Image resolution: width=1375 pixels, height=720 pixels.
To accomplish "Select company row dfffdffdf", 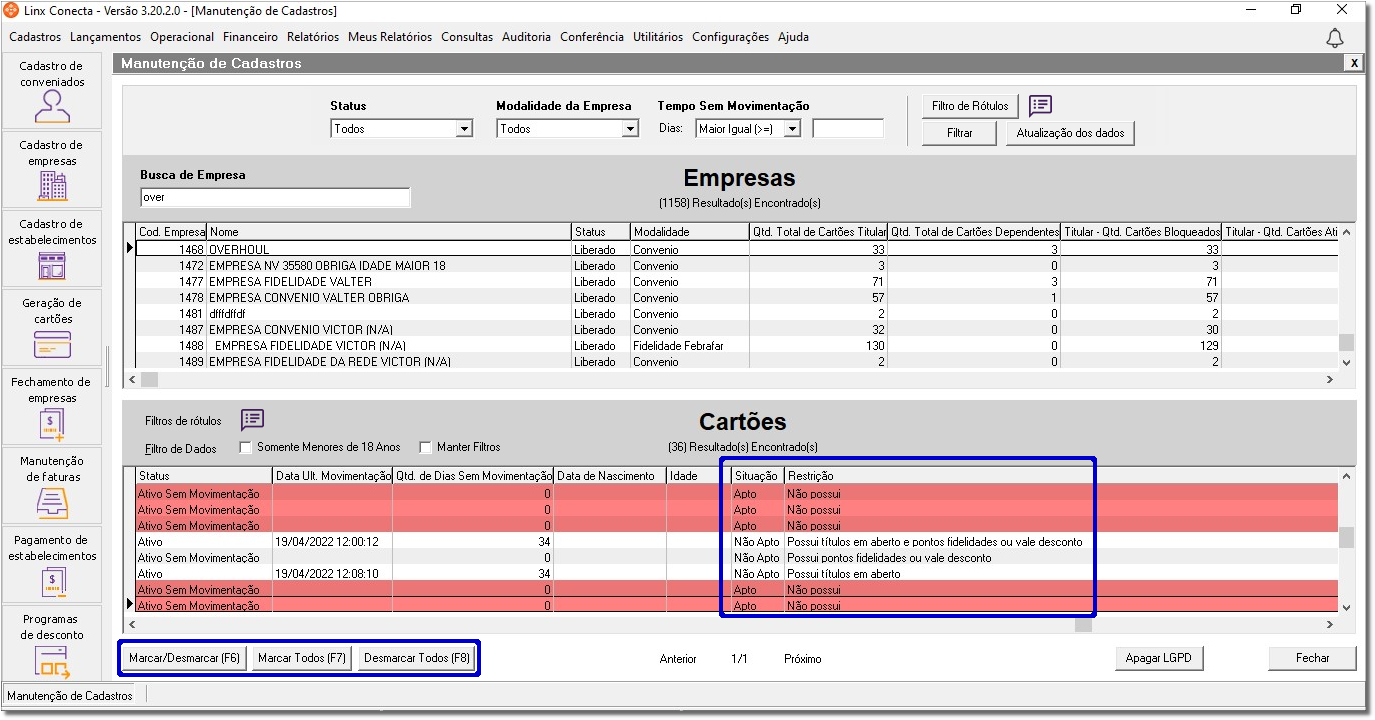I will click(x=737, y=314).
